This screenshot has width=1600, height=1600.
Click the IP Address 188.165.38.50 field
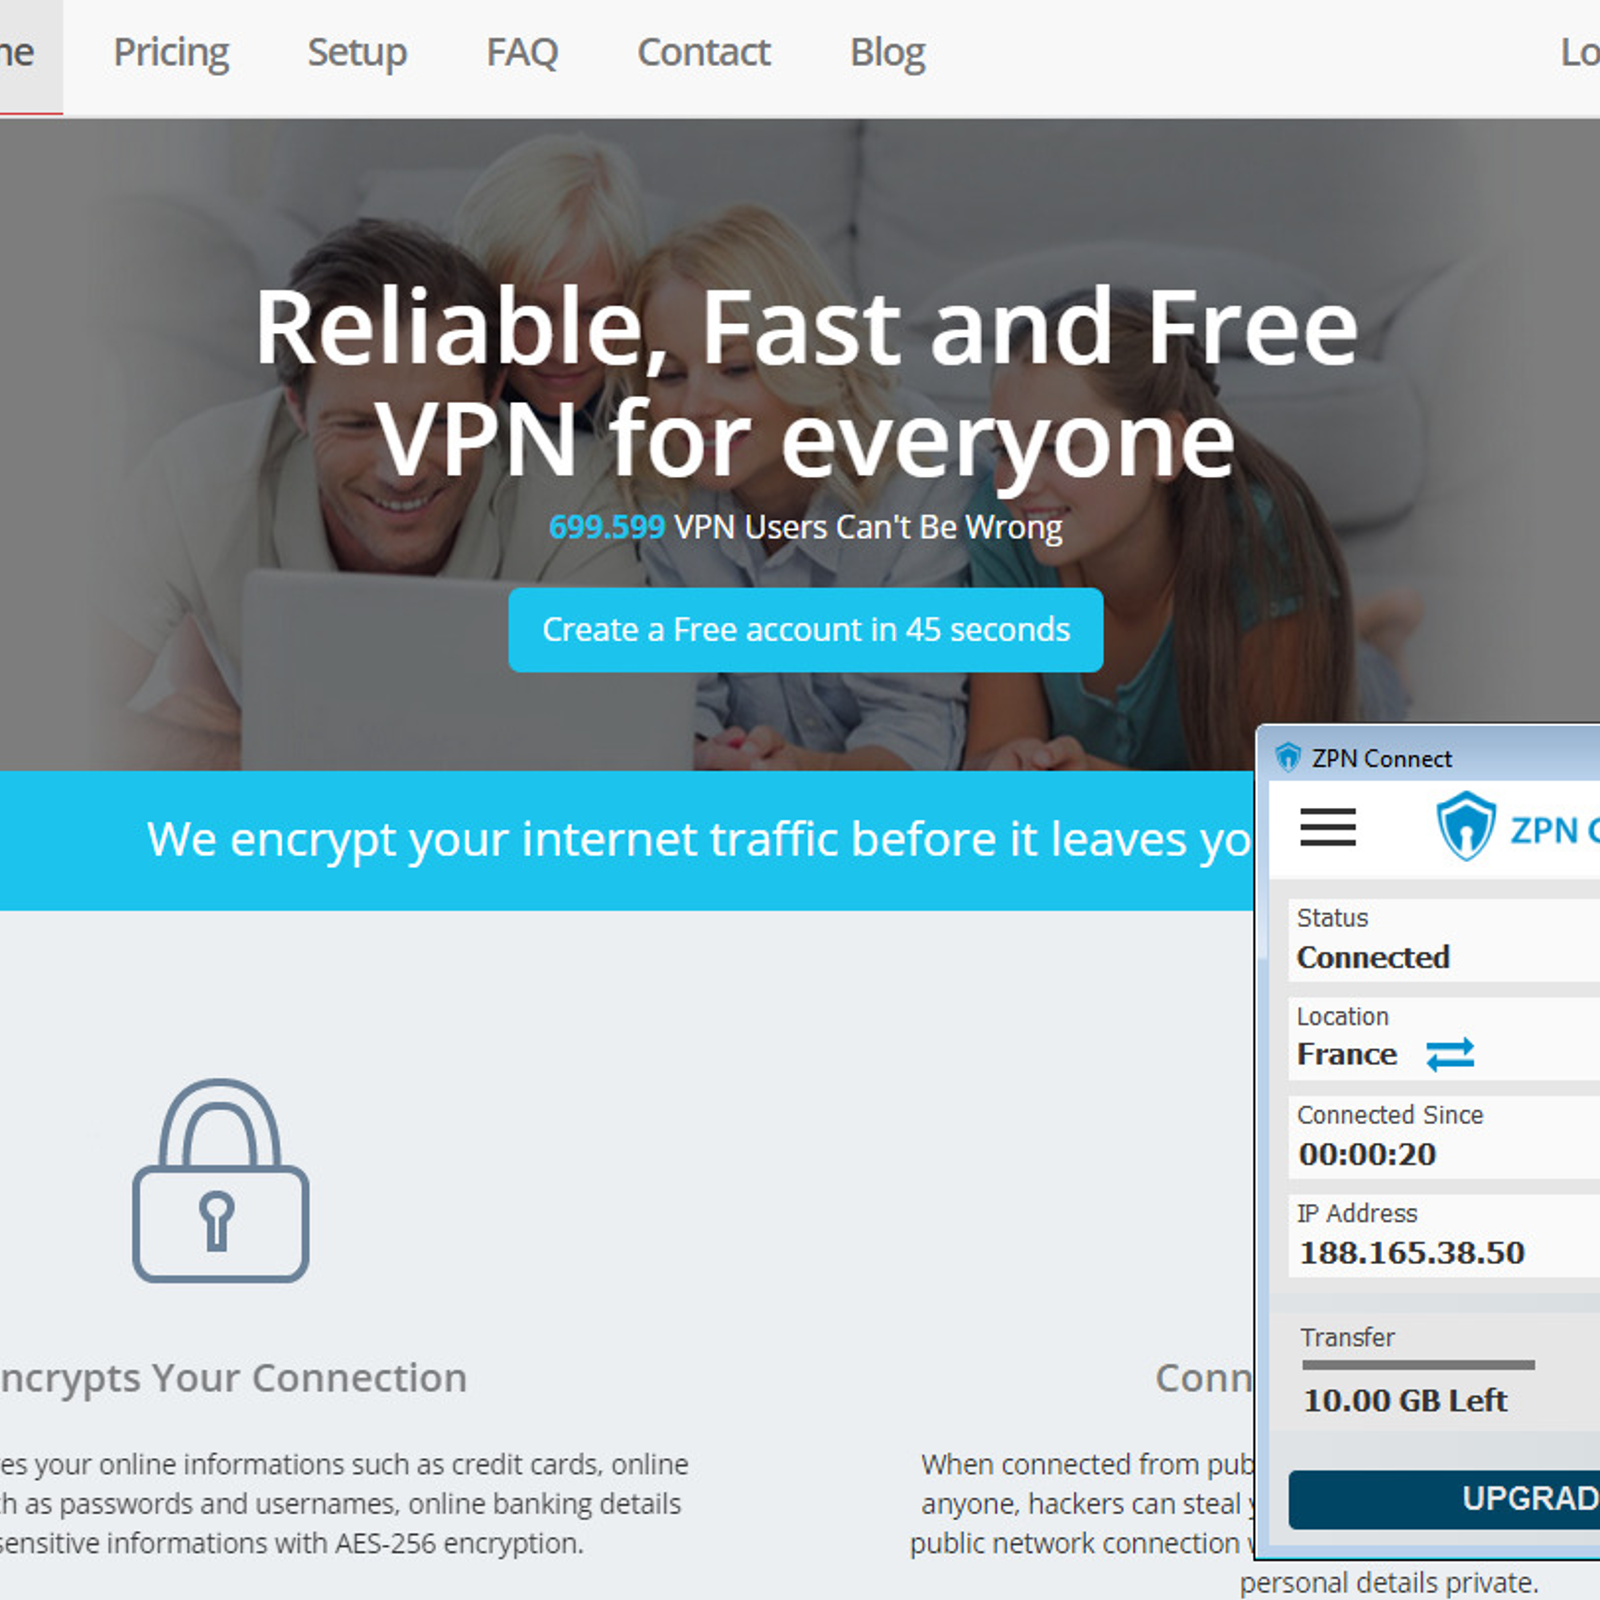pos(1444,1235)
